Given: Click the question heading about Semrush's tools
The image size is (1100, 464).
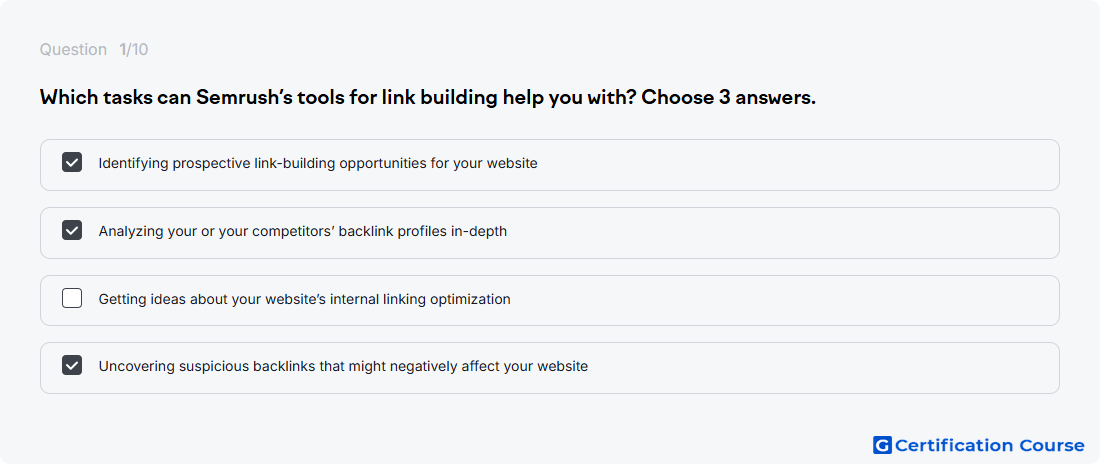Looking at the screenshot, I should (x=428, y=98).
